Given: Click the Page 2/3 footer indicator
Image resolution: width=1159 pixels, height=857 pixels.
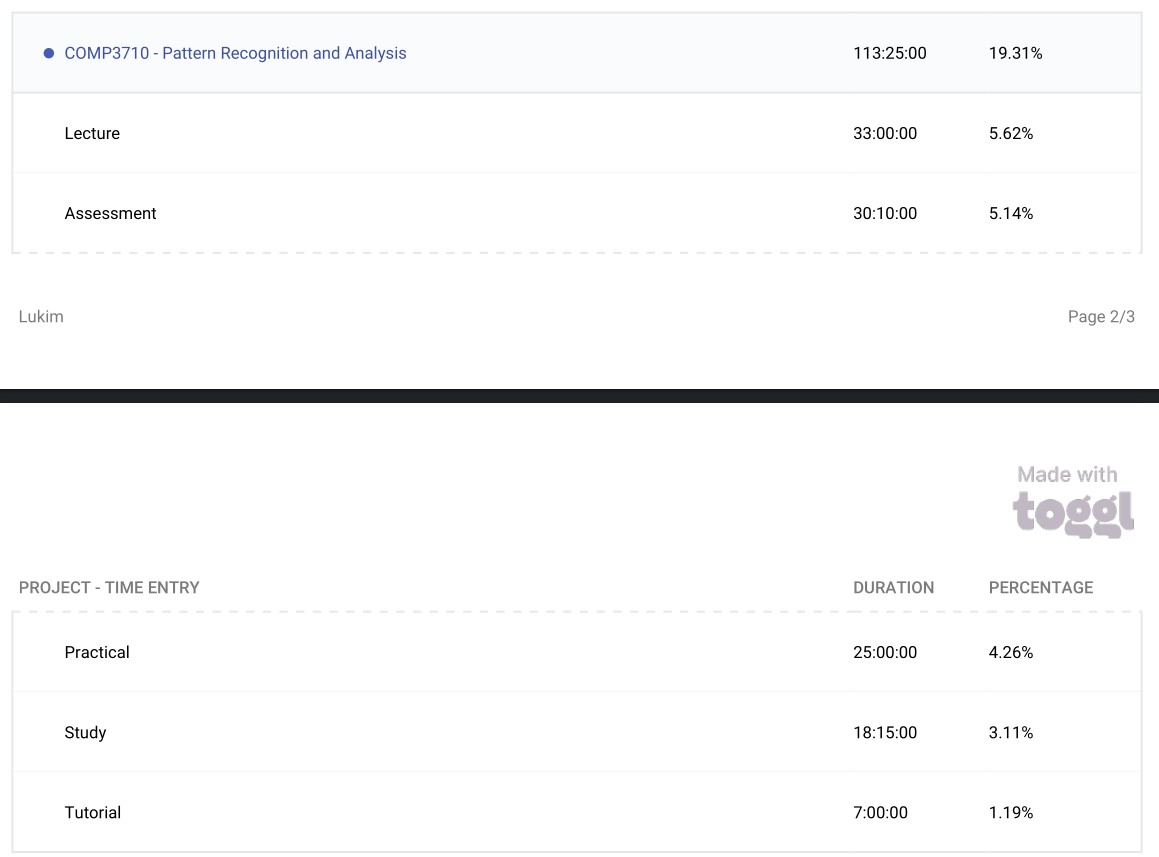Looking at the screenshot, I should (x=1101, y=317).
